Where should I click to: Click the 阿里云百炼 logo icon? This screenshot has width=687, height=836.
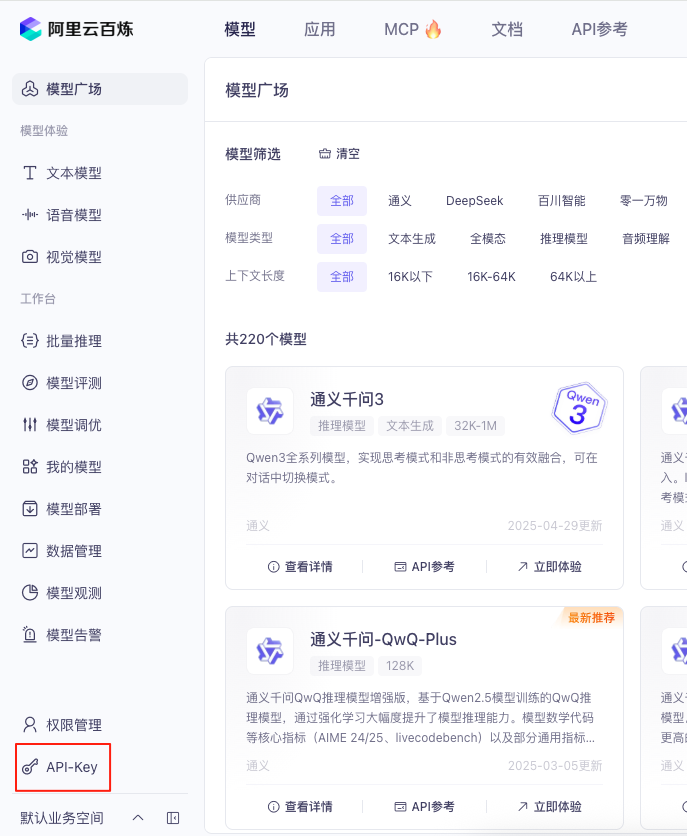[31, 29]
